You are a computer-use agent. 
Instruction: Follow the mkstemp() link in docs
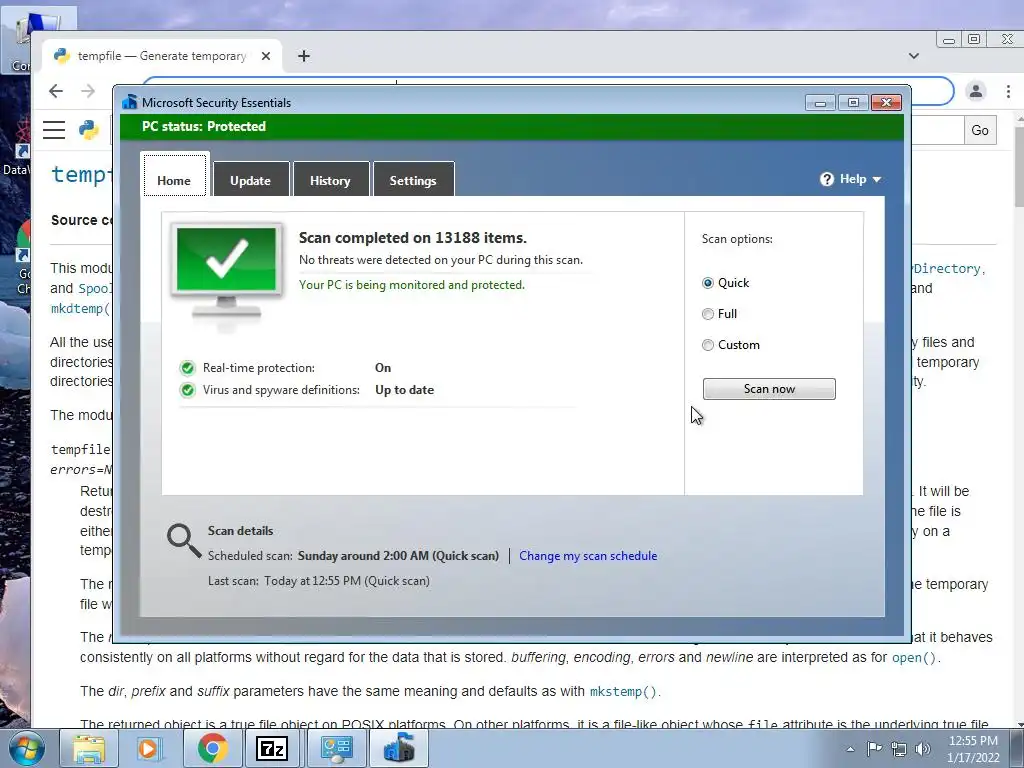tap(623, 692)
